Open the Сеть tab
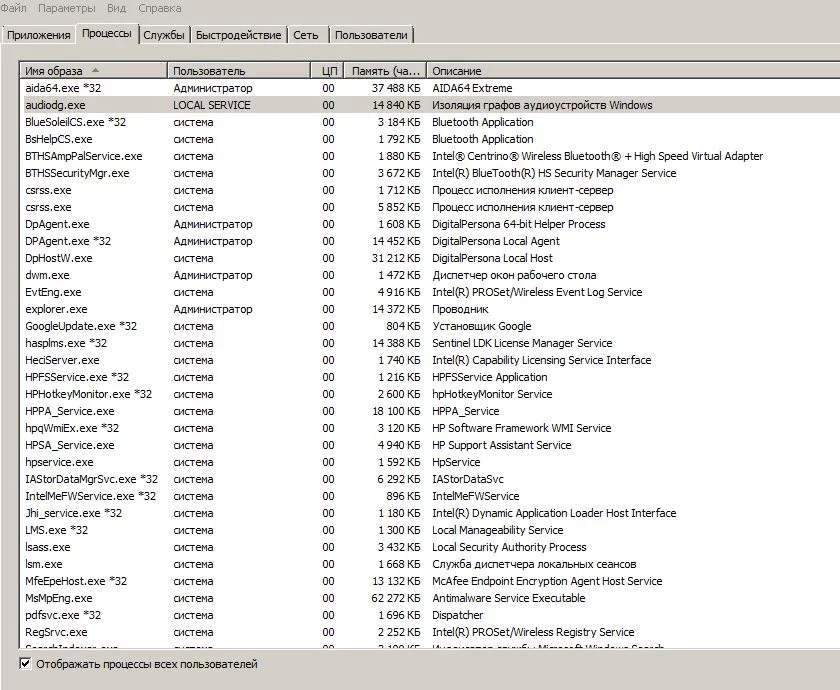This screenshot has width=840, height=690. point(307,33)
